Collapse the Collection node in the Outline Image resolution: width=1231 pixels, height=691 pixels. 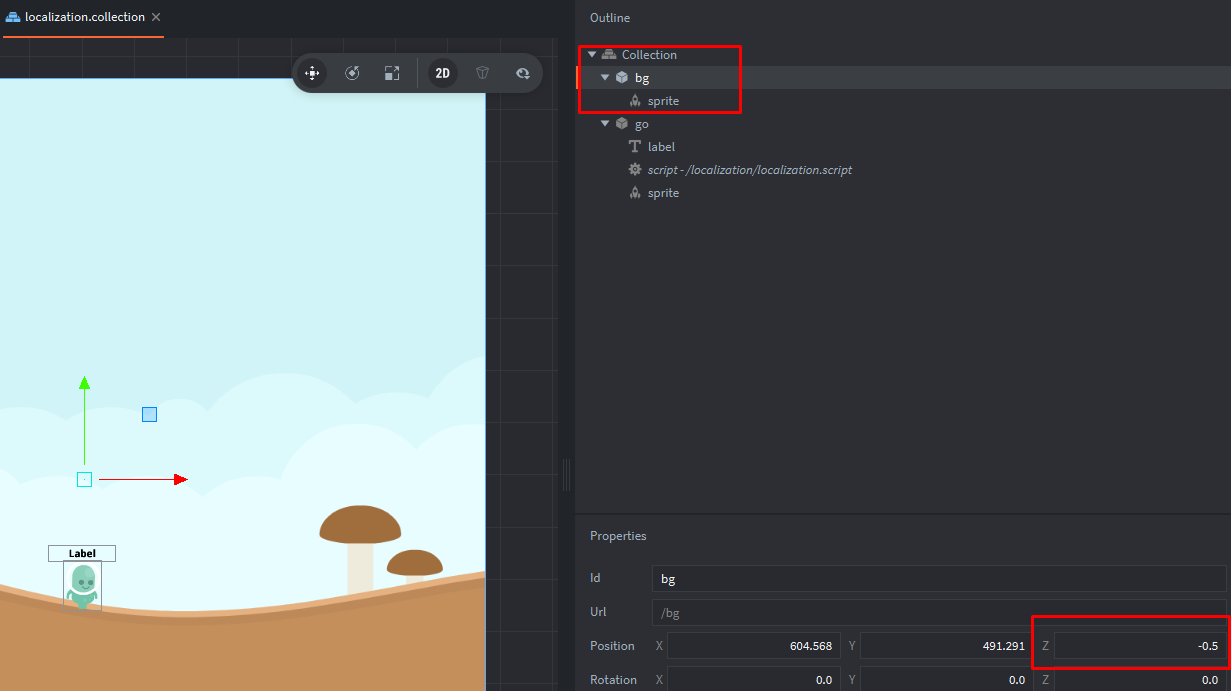[x=592, y=55]
